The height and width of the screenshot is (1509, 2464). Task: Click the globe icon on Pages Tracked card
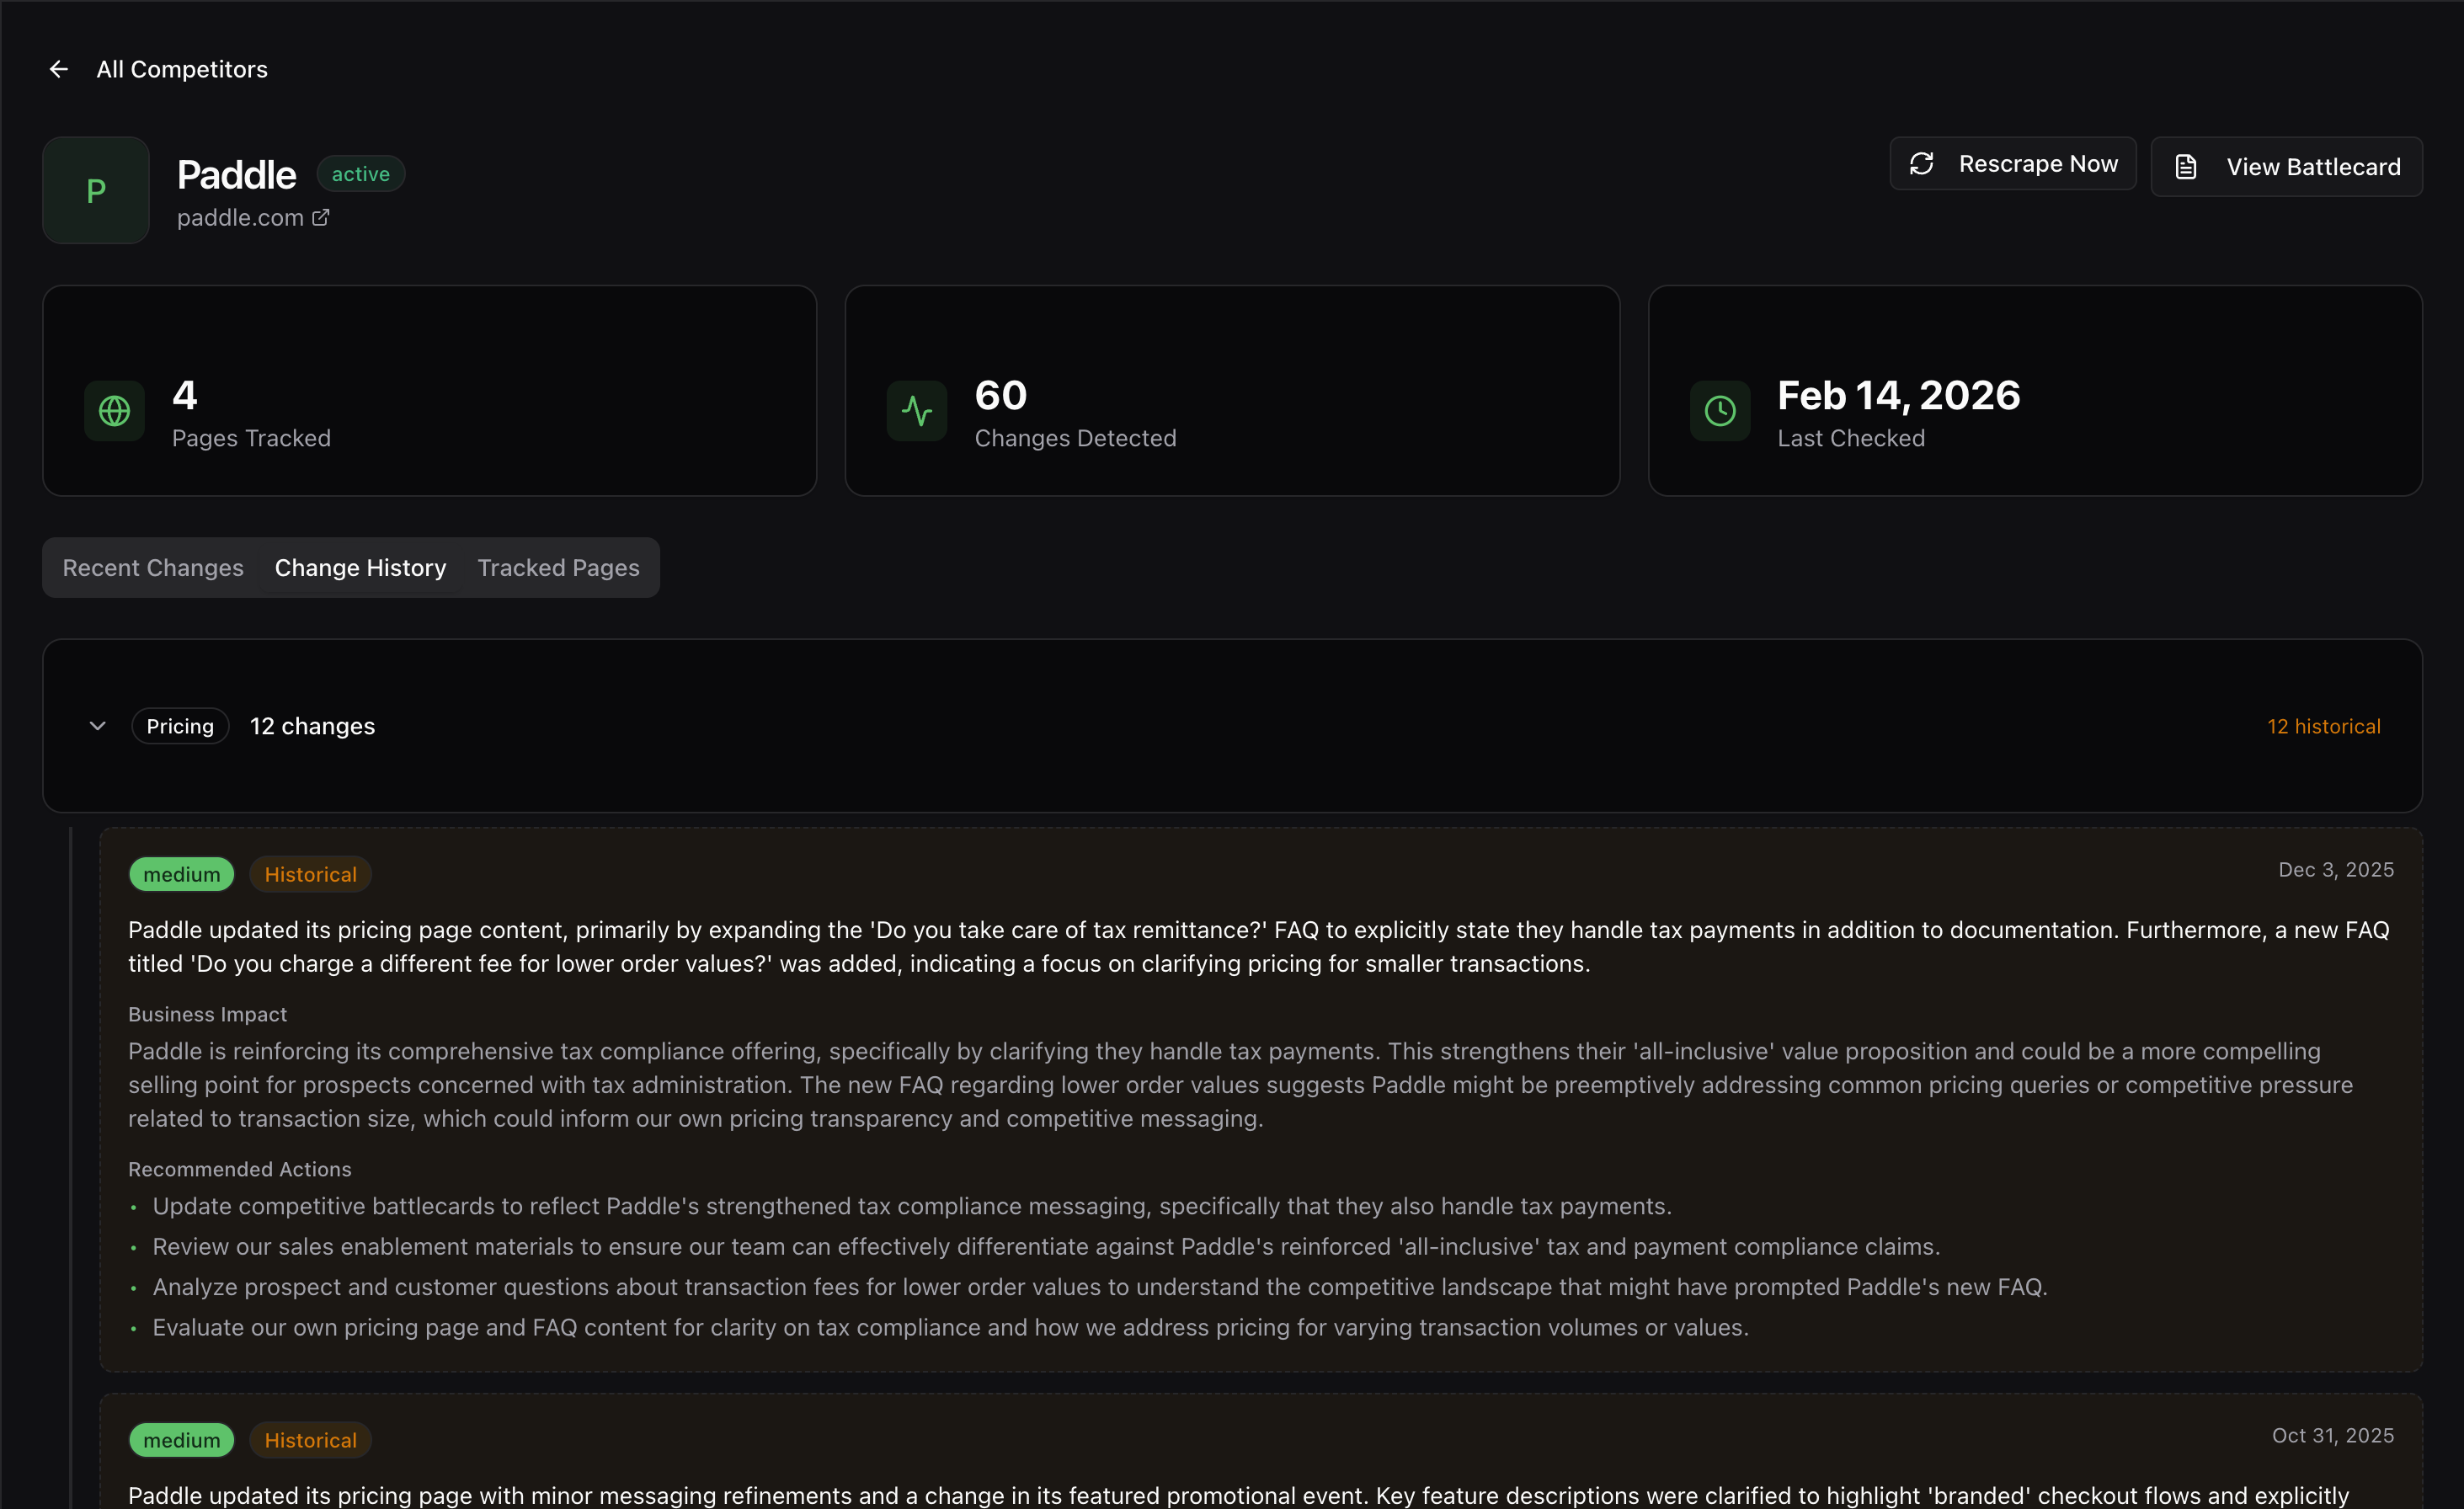114,410
